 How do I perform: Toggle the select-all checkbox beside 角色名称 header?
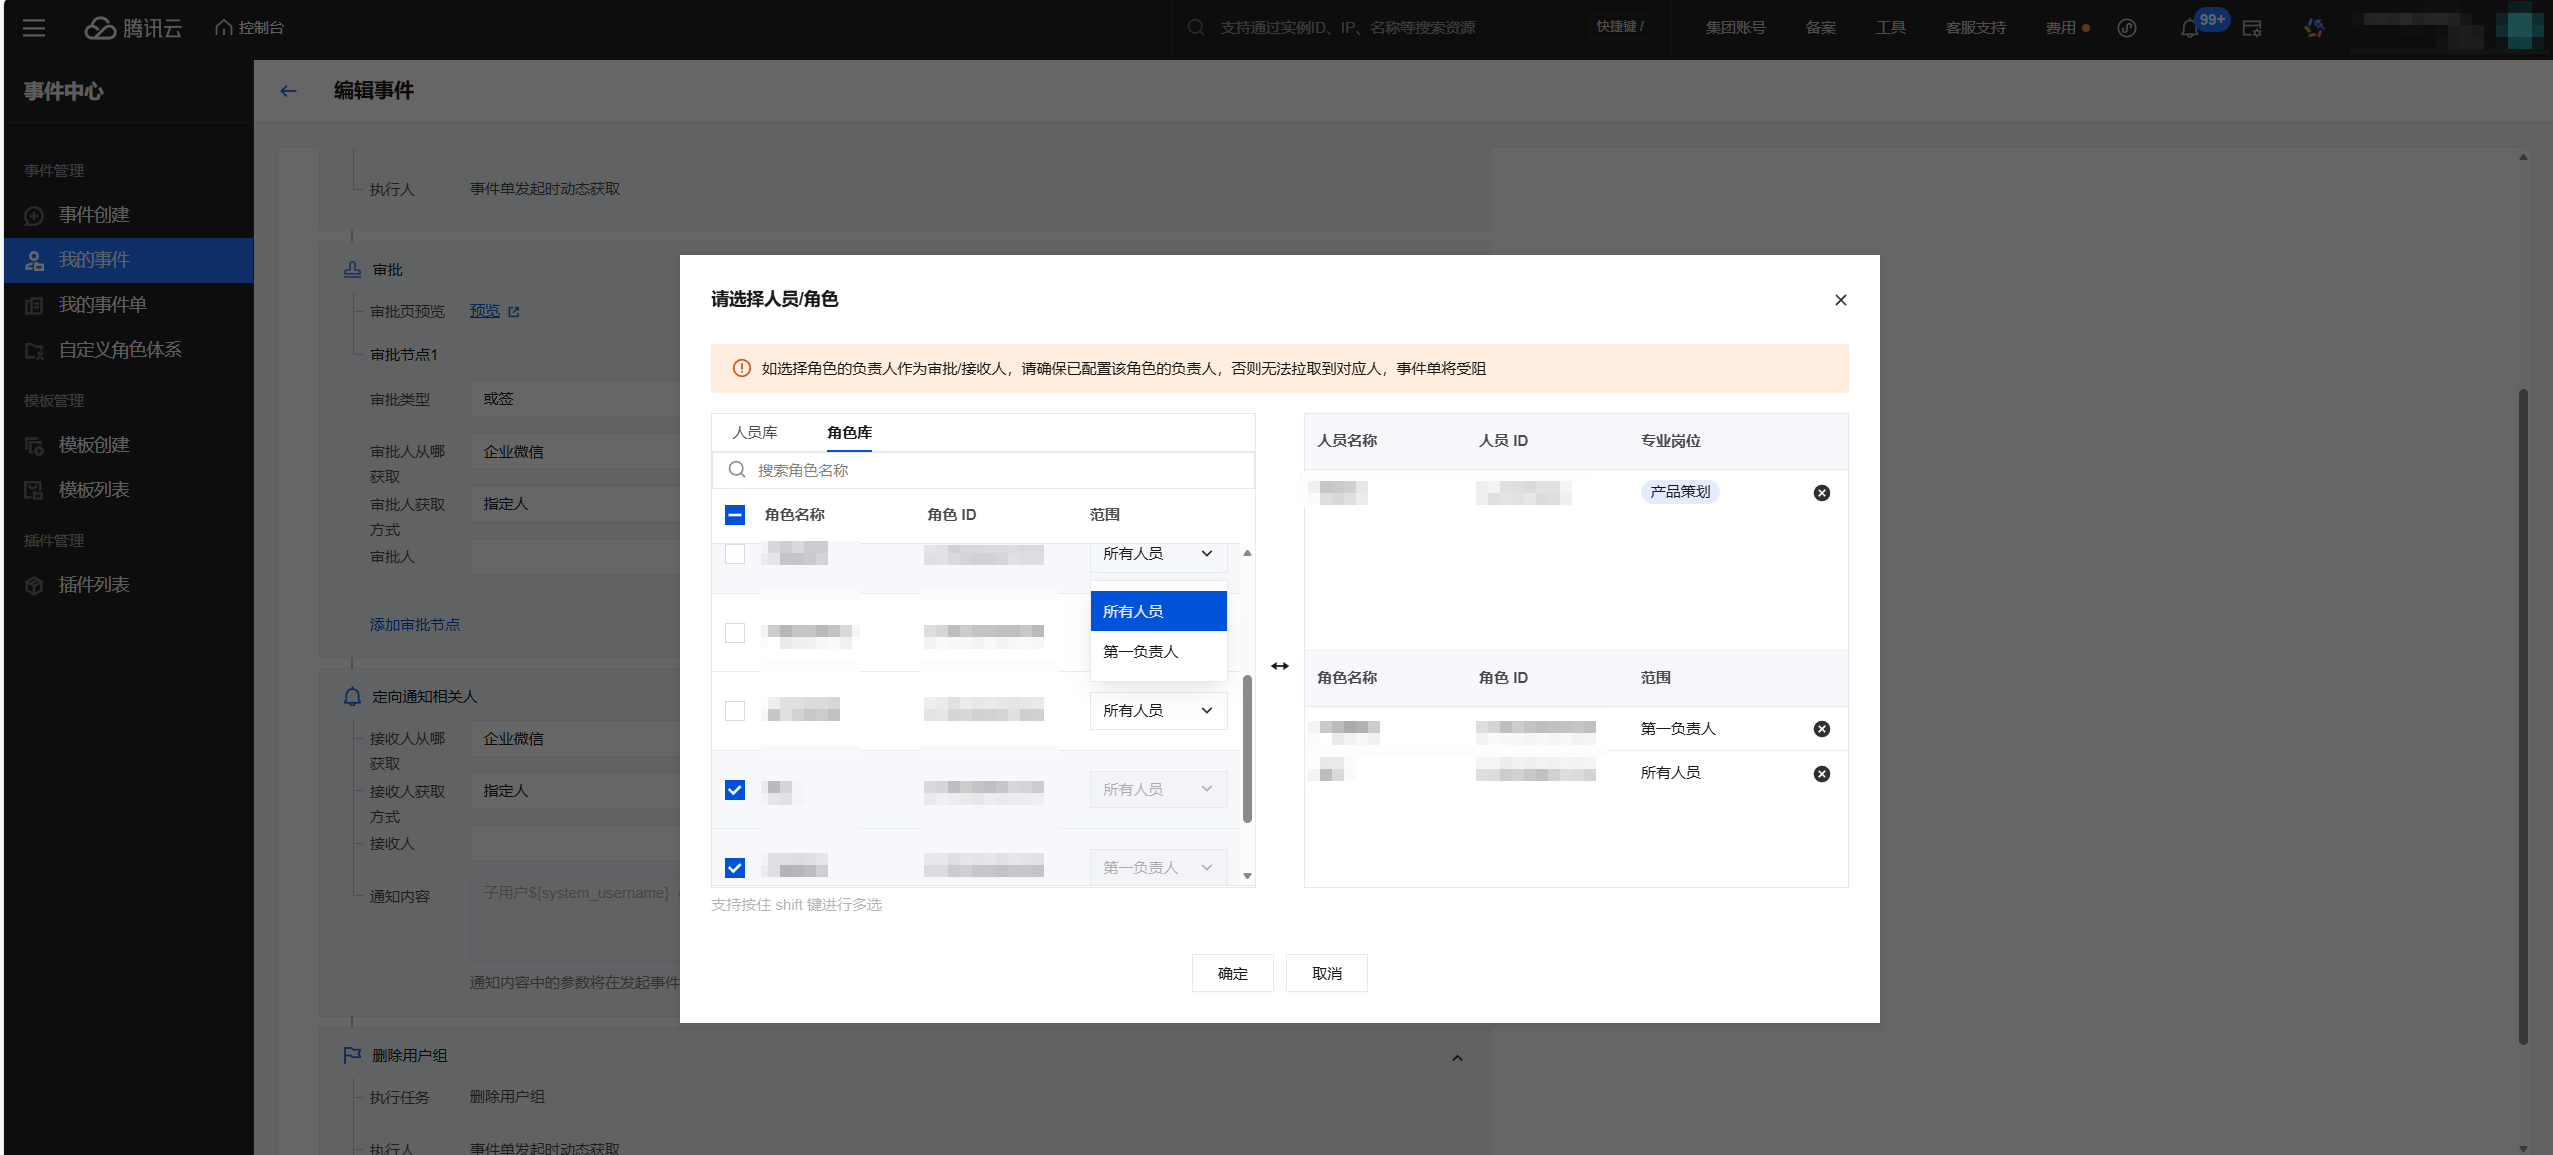734,515
